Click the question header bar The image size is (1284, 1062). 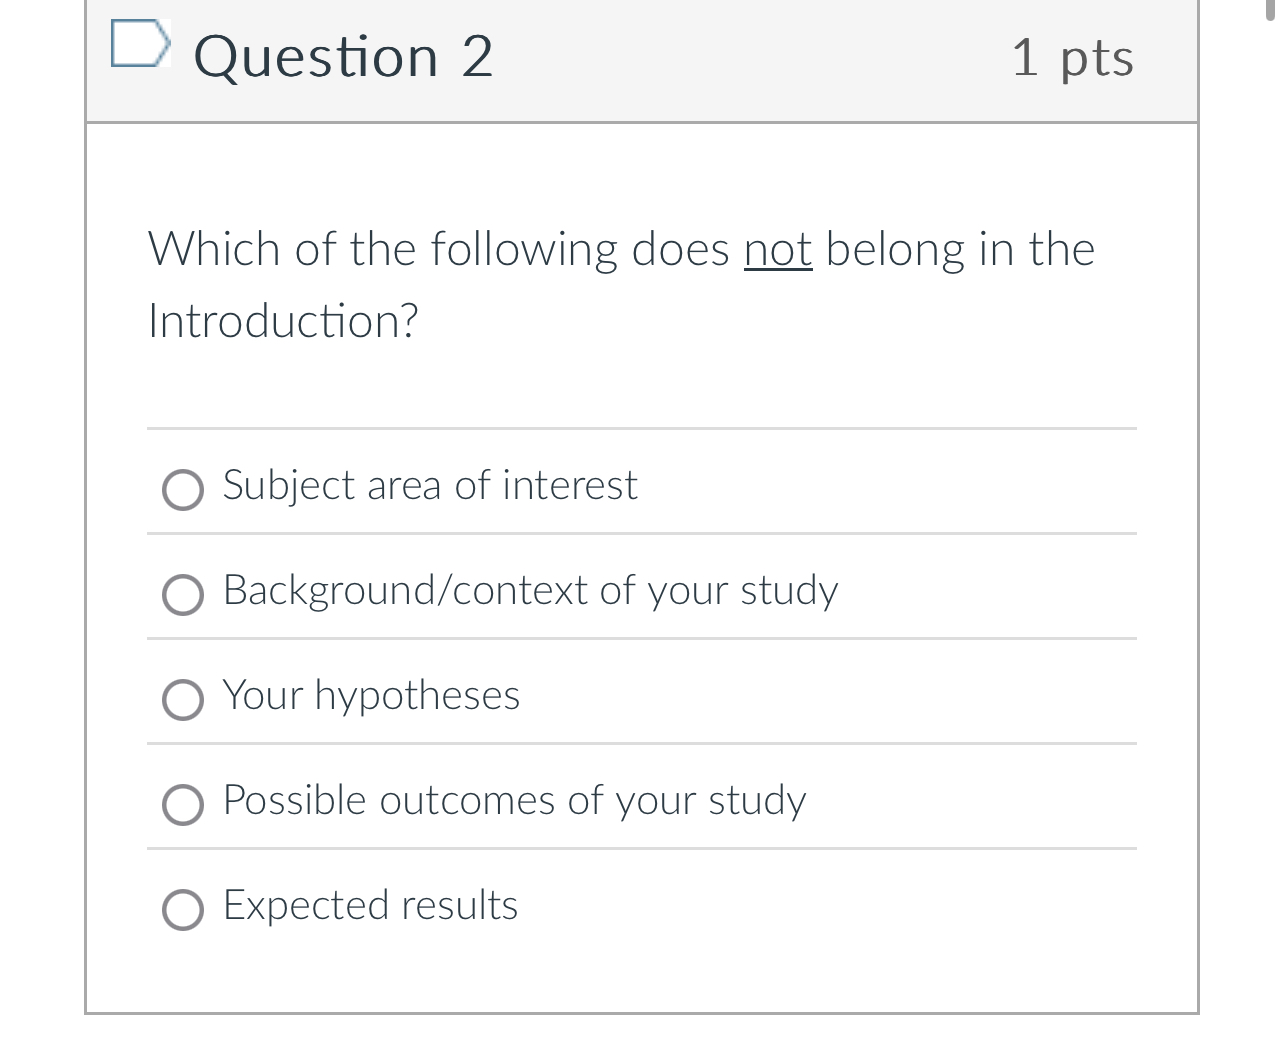[642, 60]
